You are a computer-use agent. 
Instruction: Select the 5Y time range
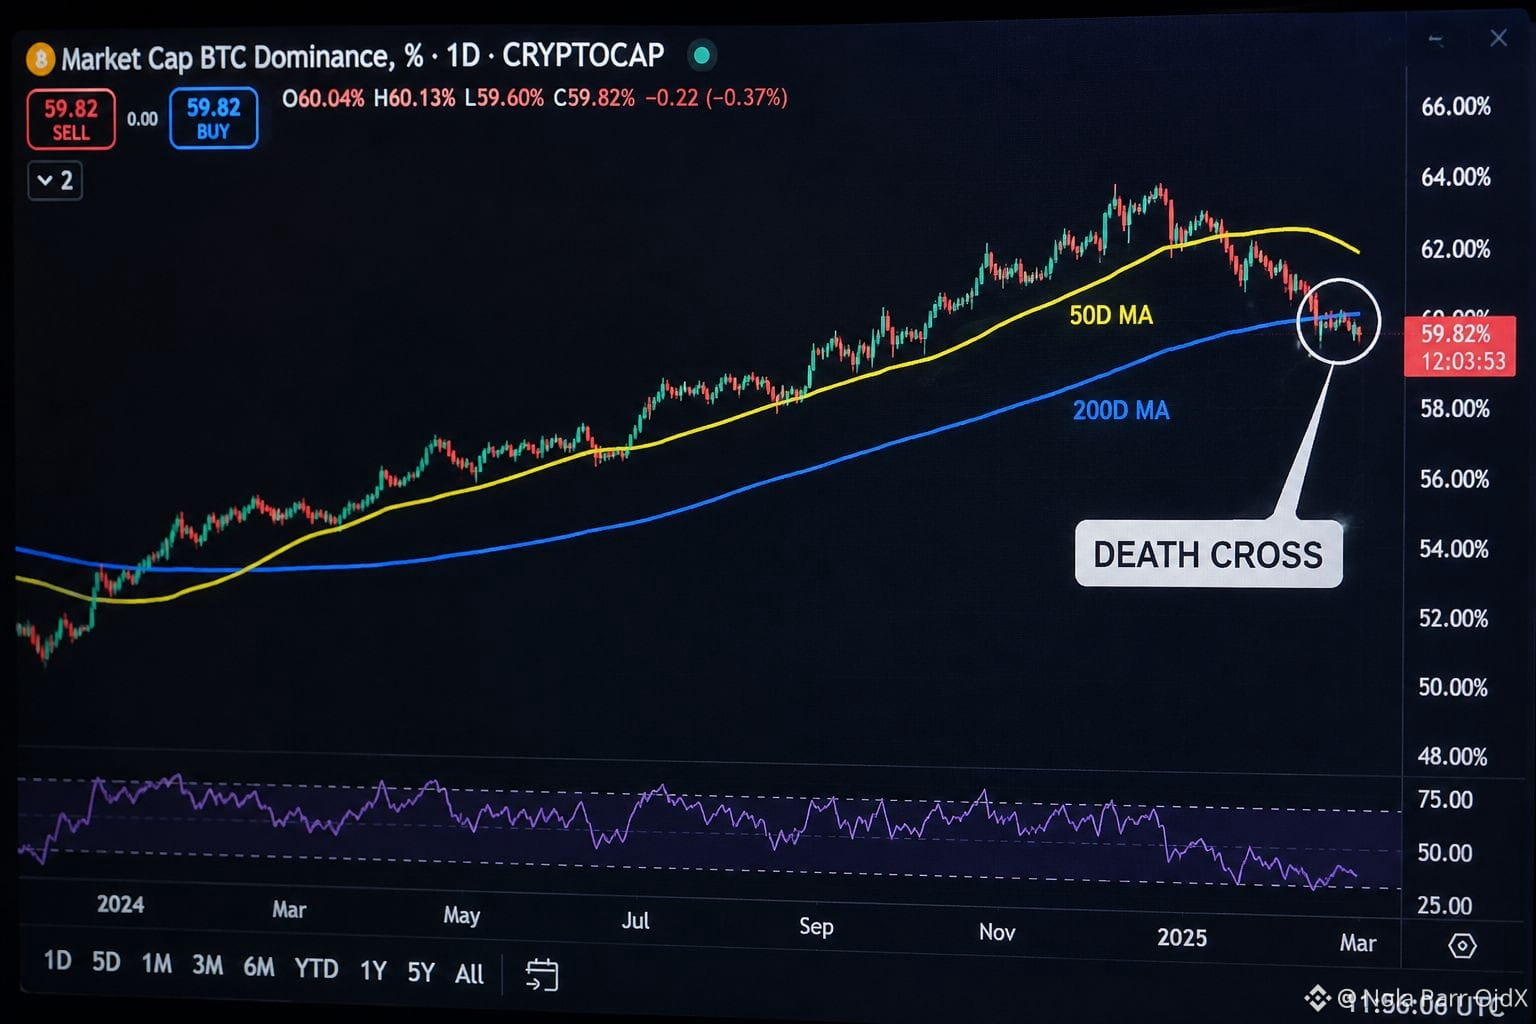click(421, 972)
